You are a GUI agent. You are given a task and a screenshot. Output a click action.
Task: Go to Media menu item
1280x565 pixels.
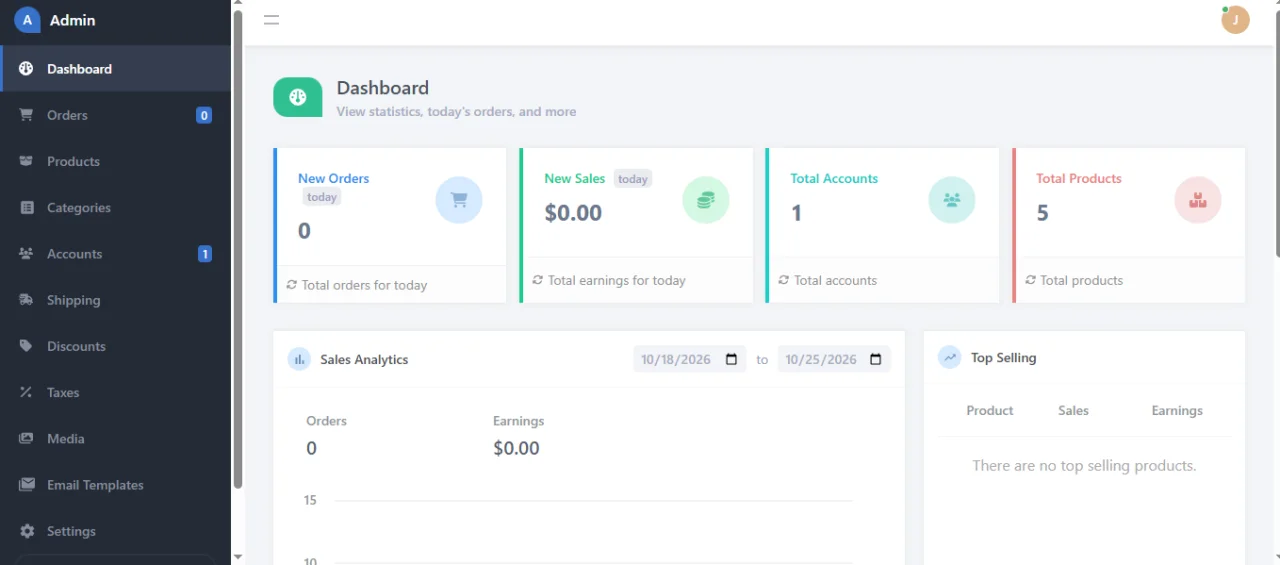click(116, 439)
